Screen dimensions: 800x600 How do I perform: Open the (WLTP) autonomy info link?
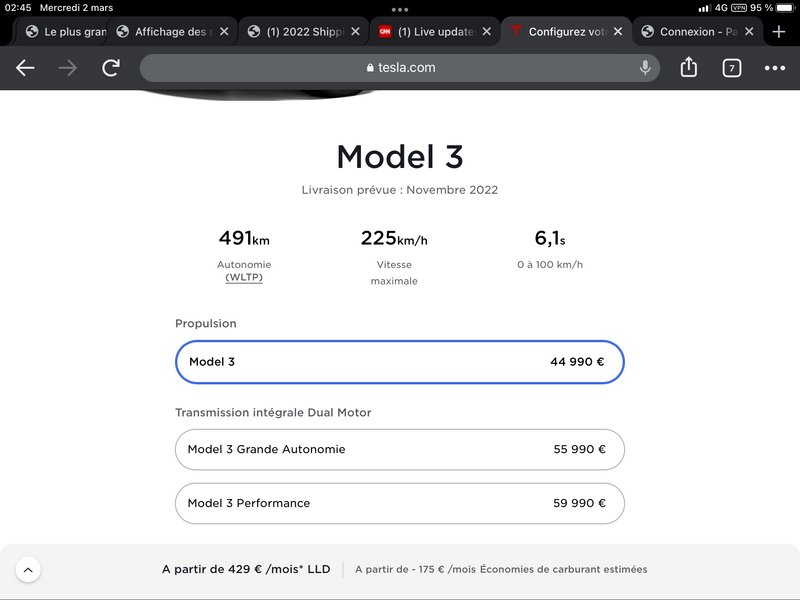244,278
